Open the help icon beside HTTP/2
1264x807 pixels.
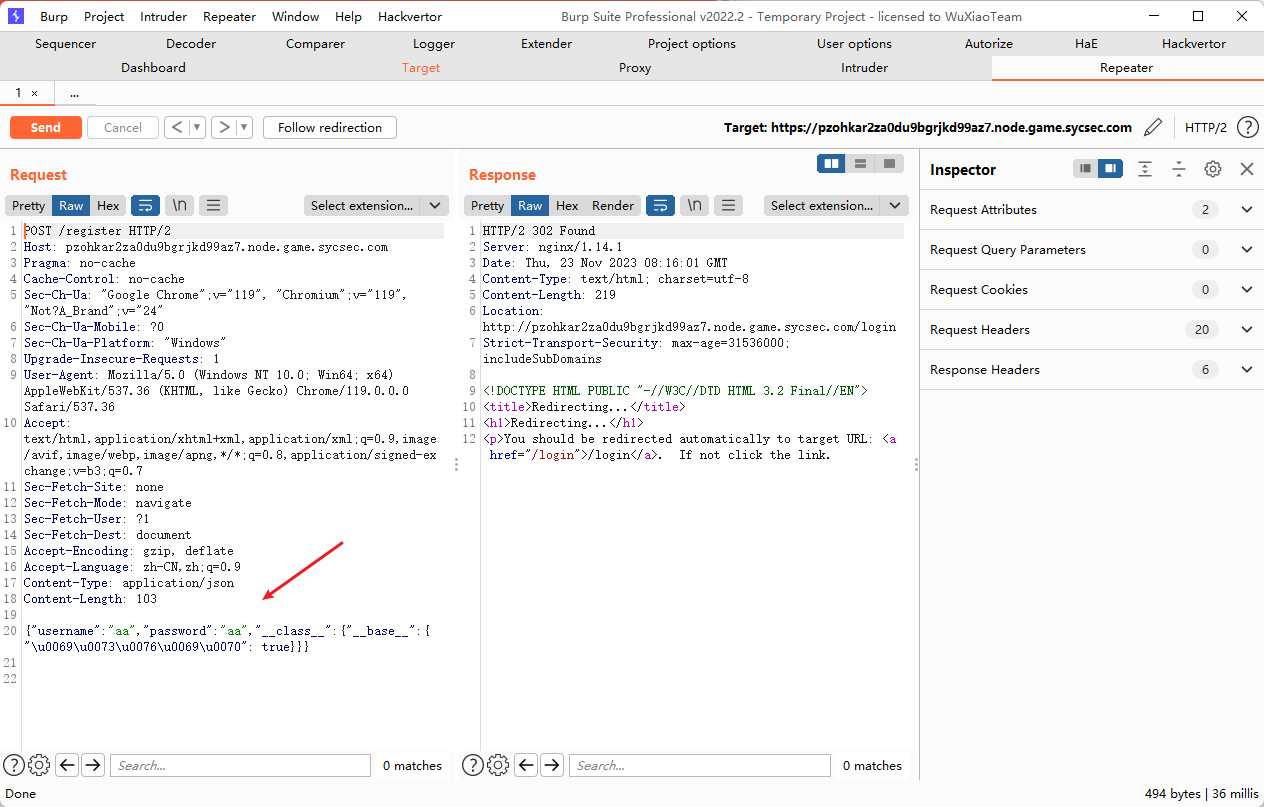(x=1247, y=127)
